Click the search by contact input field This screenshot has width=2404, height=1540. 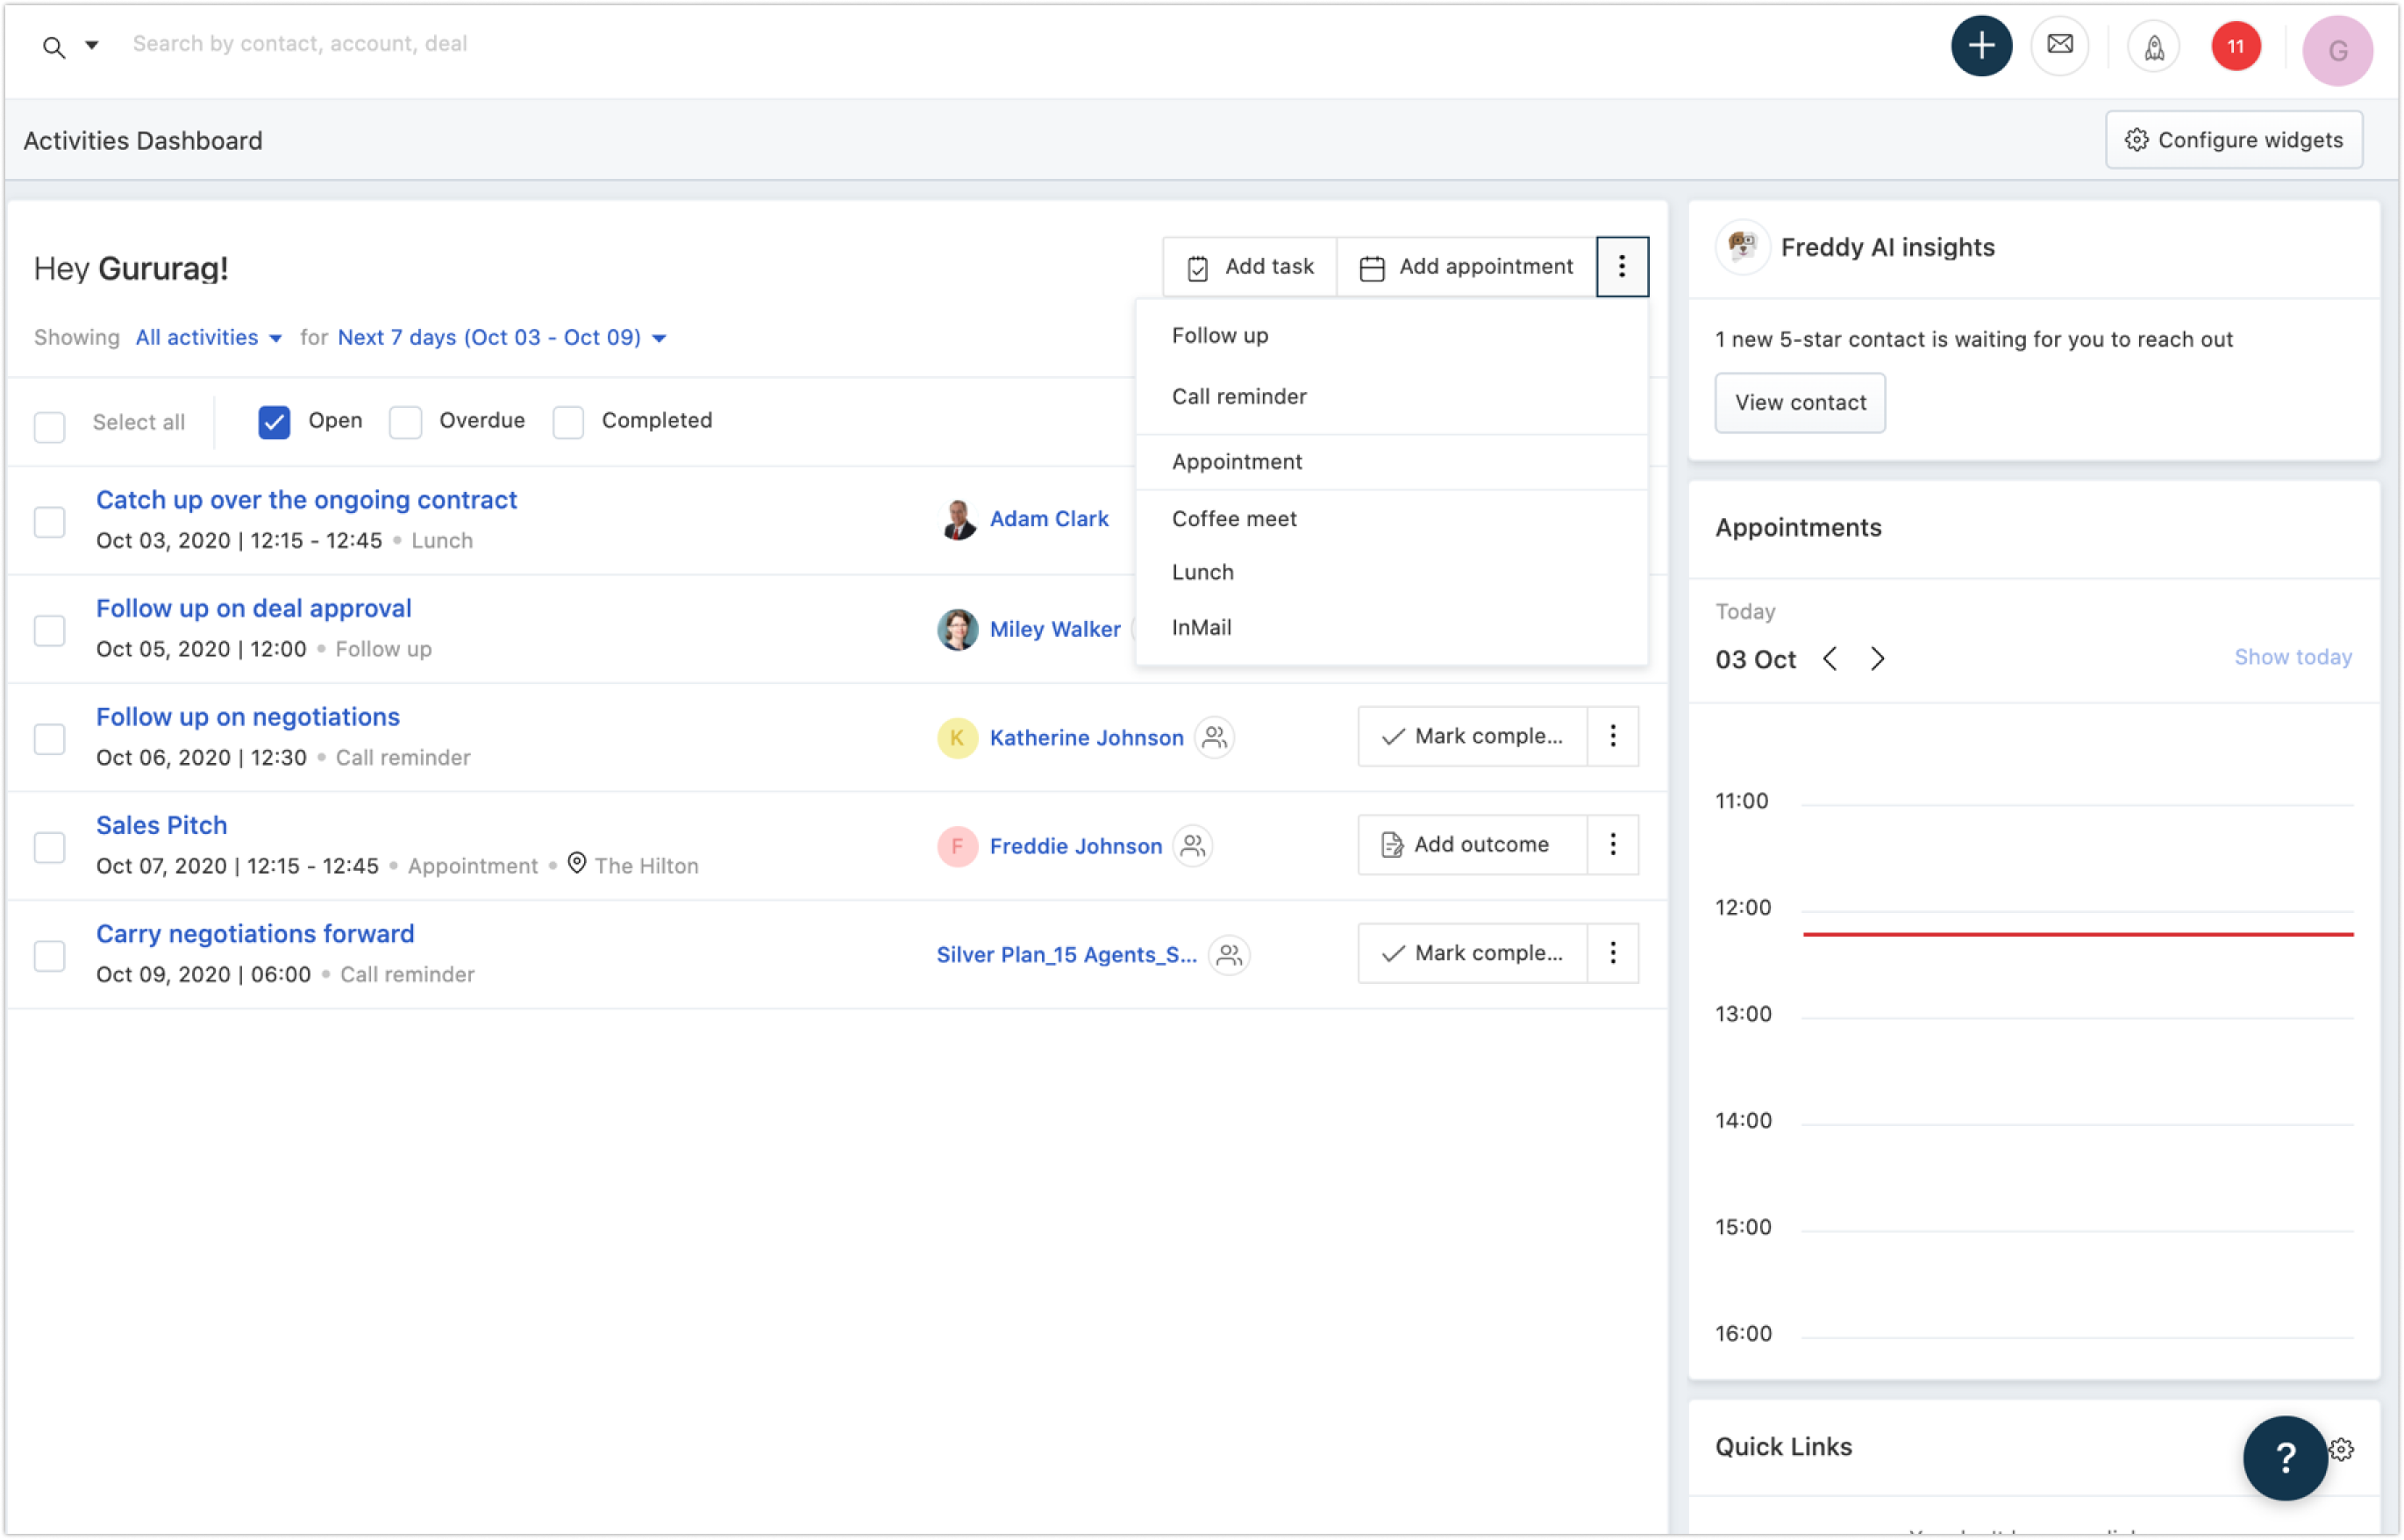[x=300, y=44]
